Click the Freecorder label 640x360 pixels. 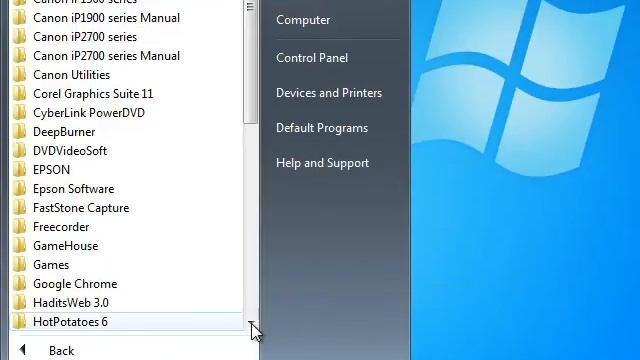[x=61, y=227]
